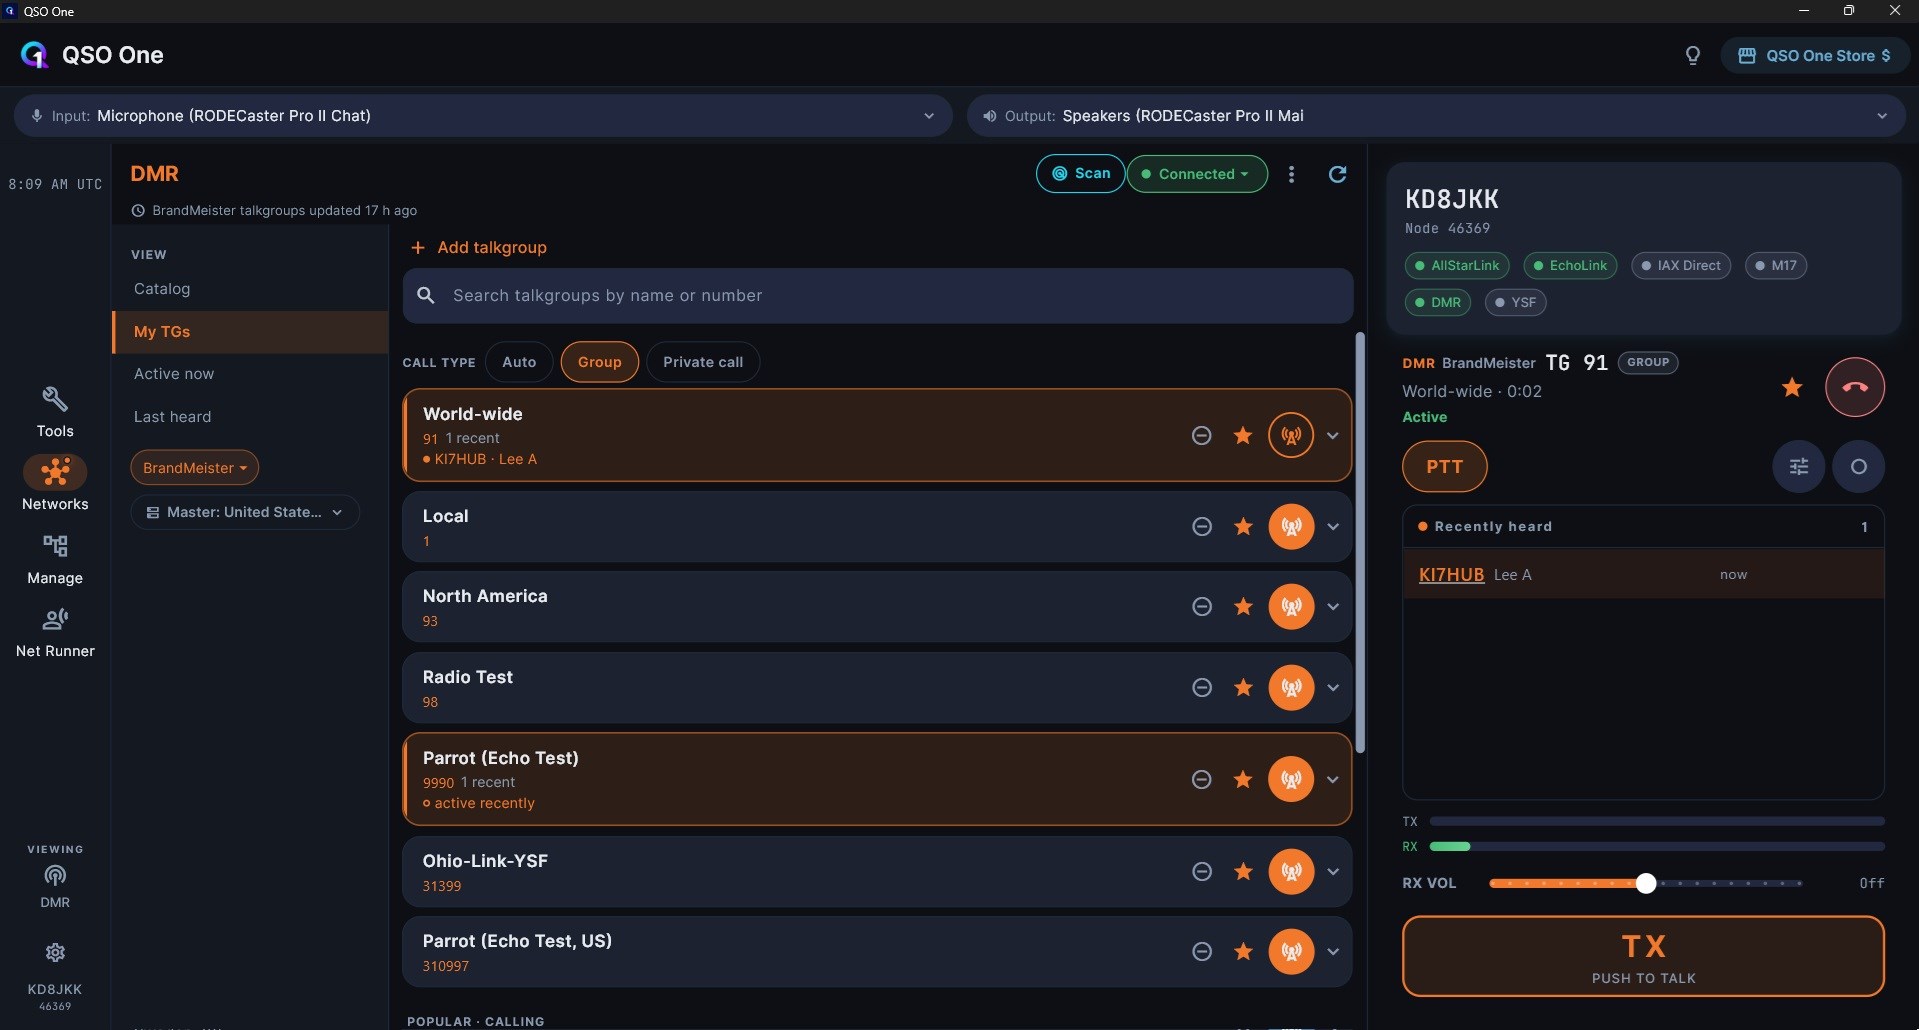Open the BrandMeister network dropdown

[194, 468]
